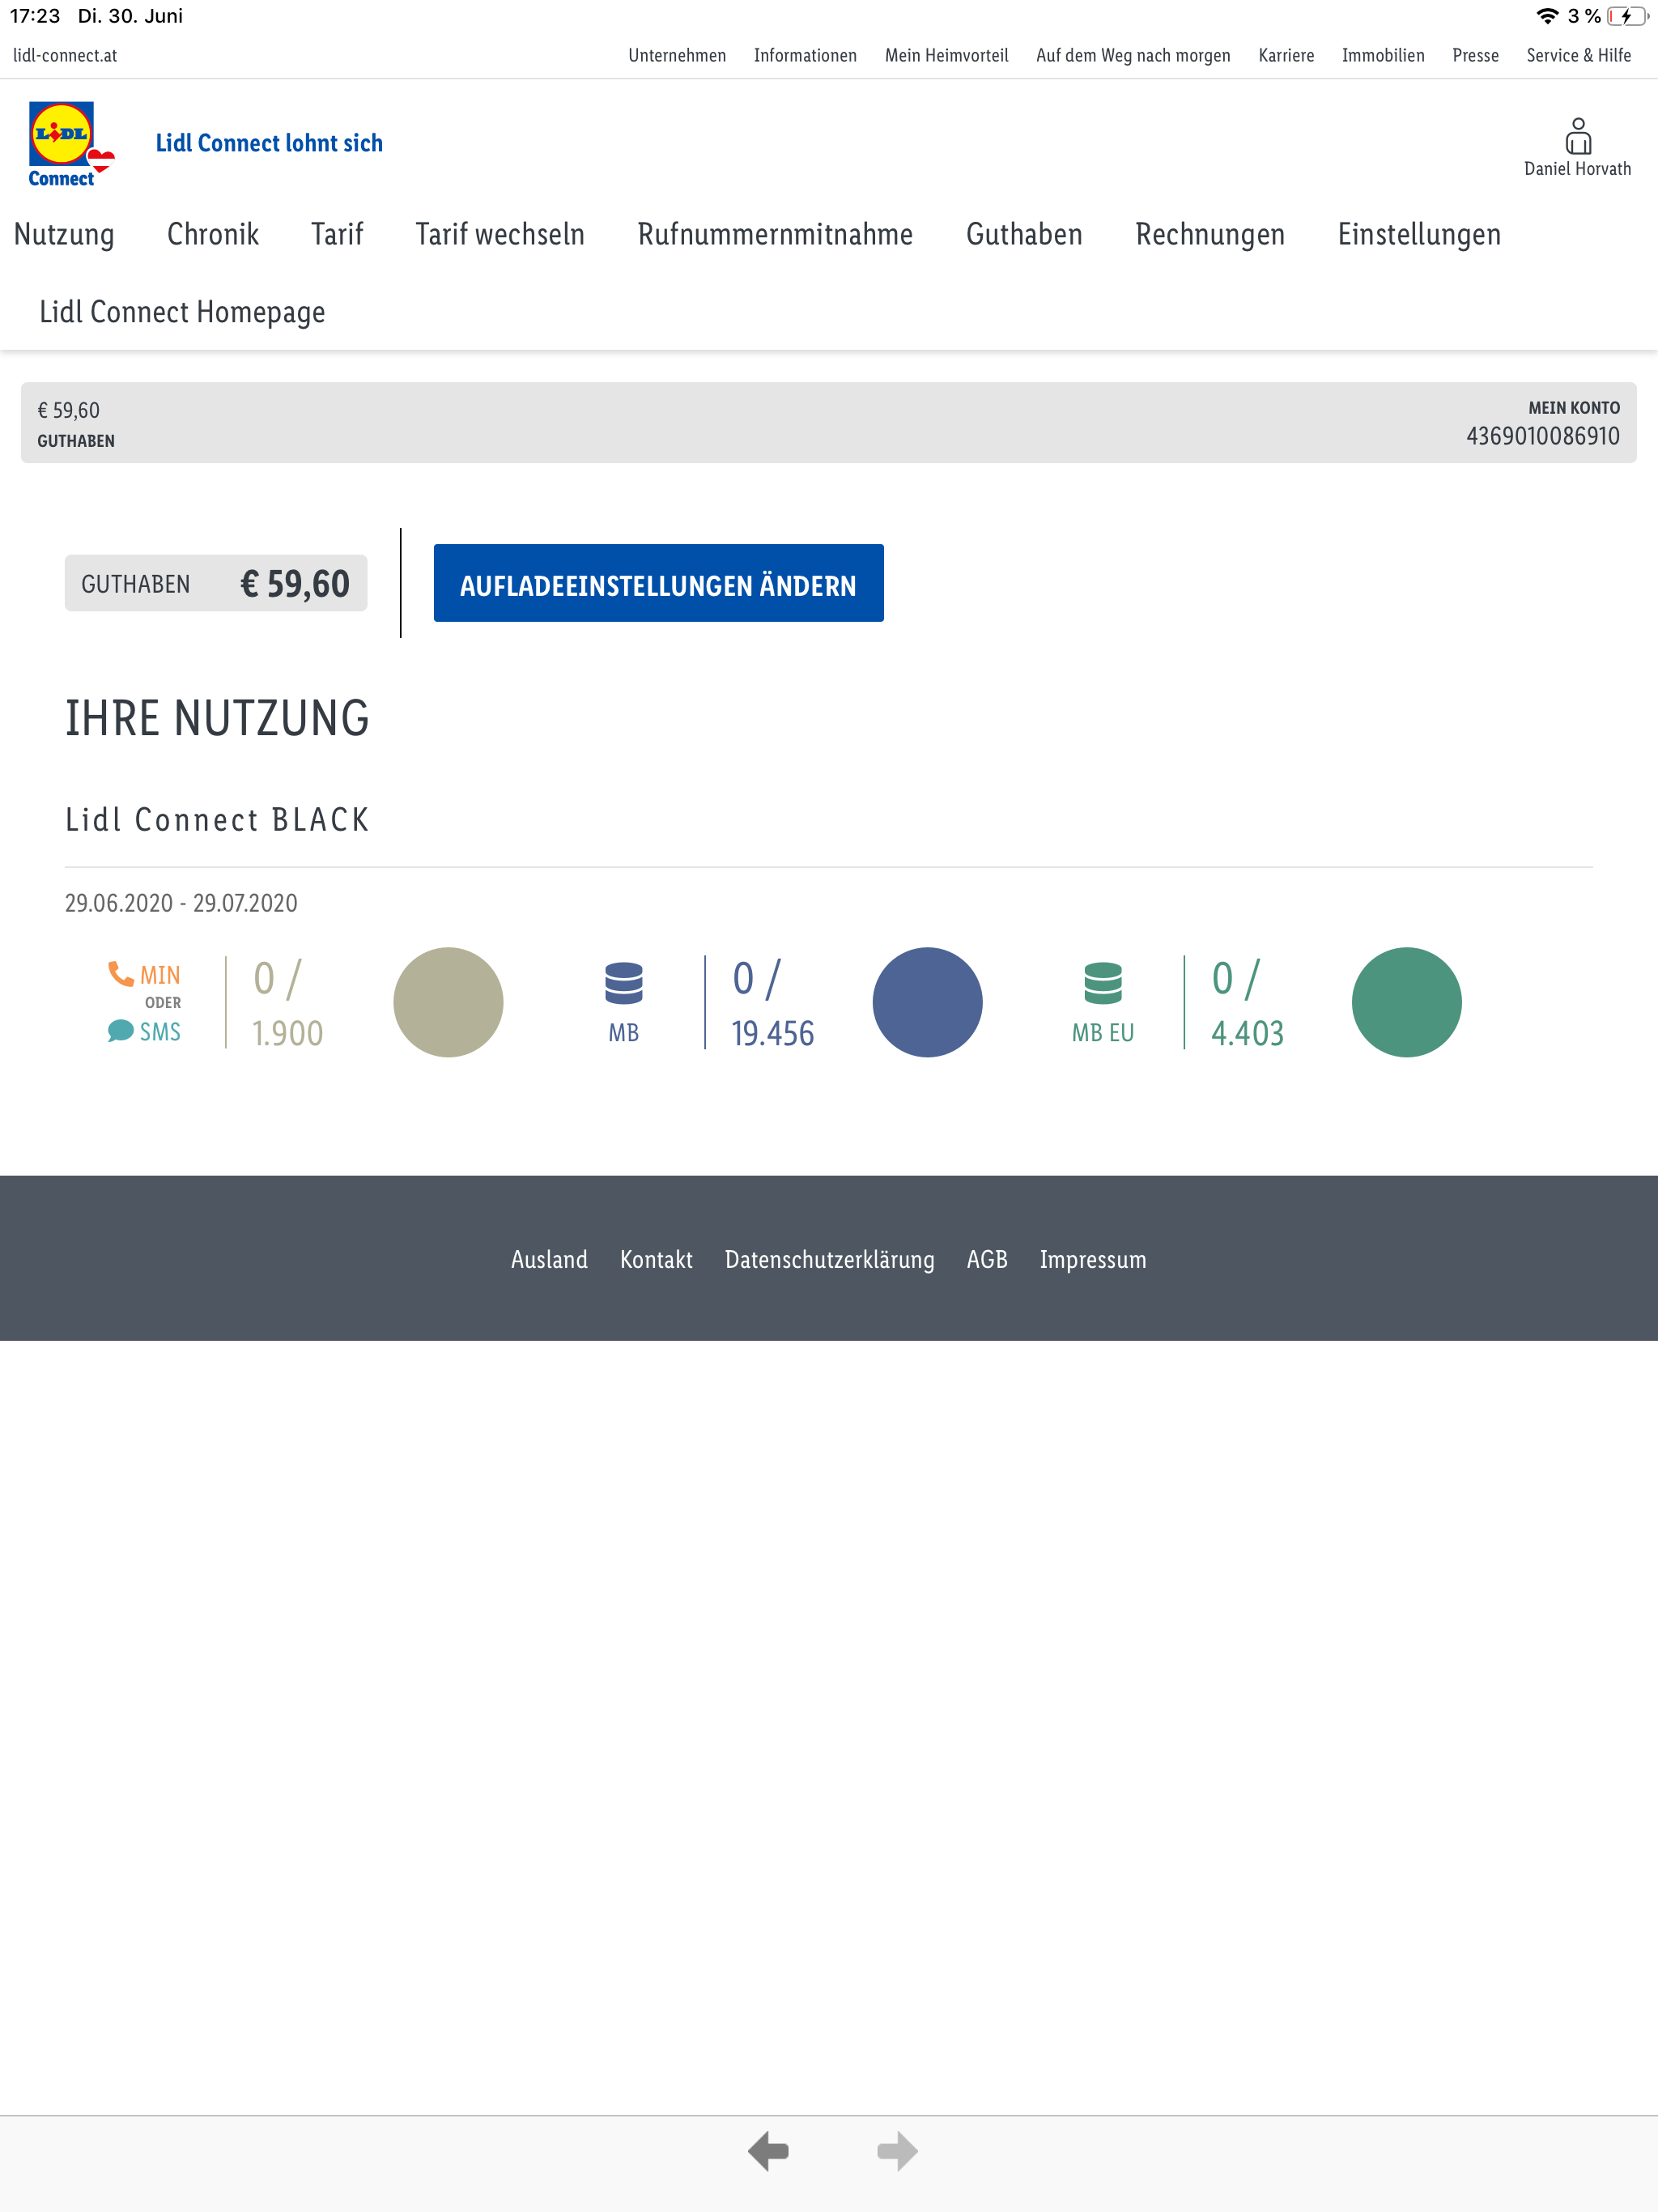Click the 1.900 minutes value

pos(287,1033)
